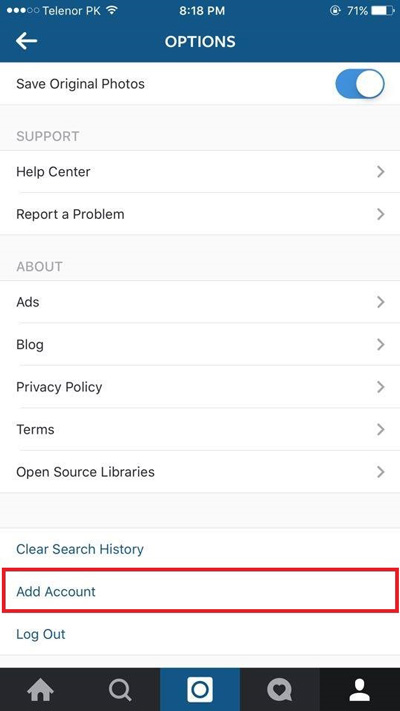Open the Home feed tab icon

pyautogui.click(x=40, y=690)
